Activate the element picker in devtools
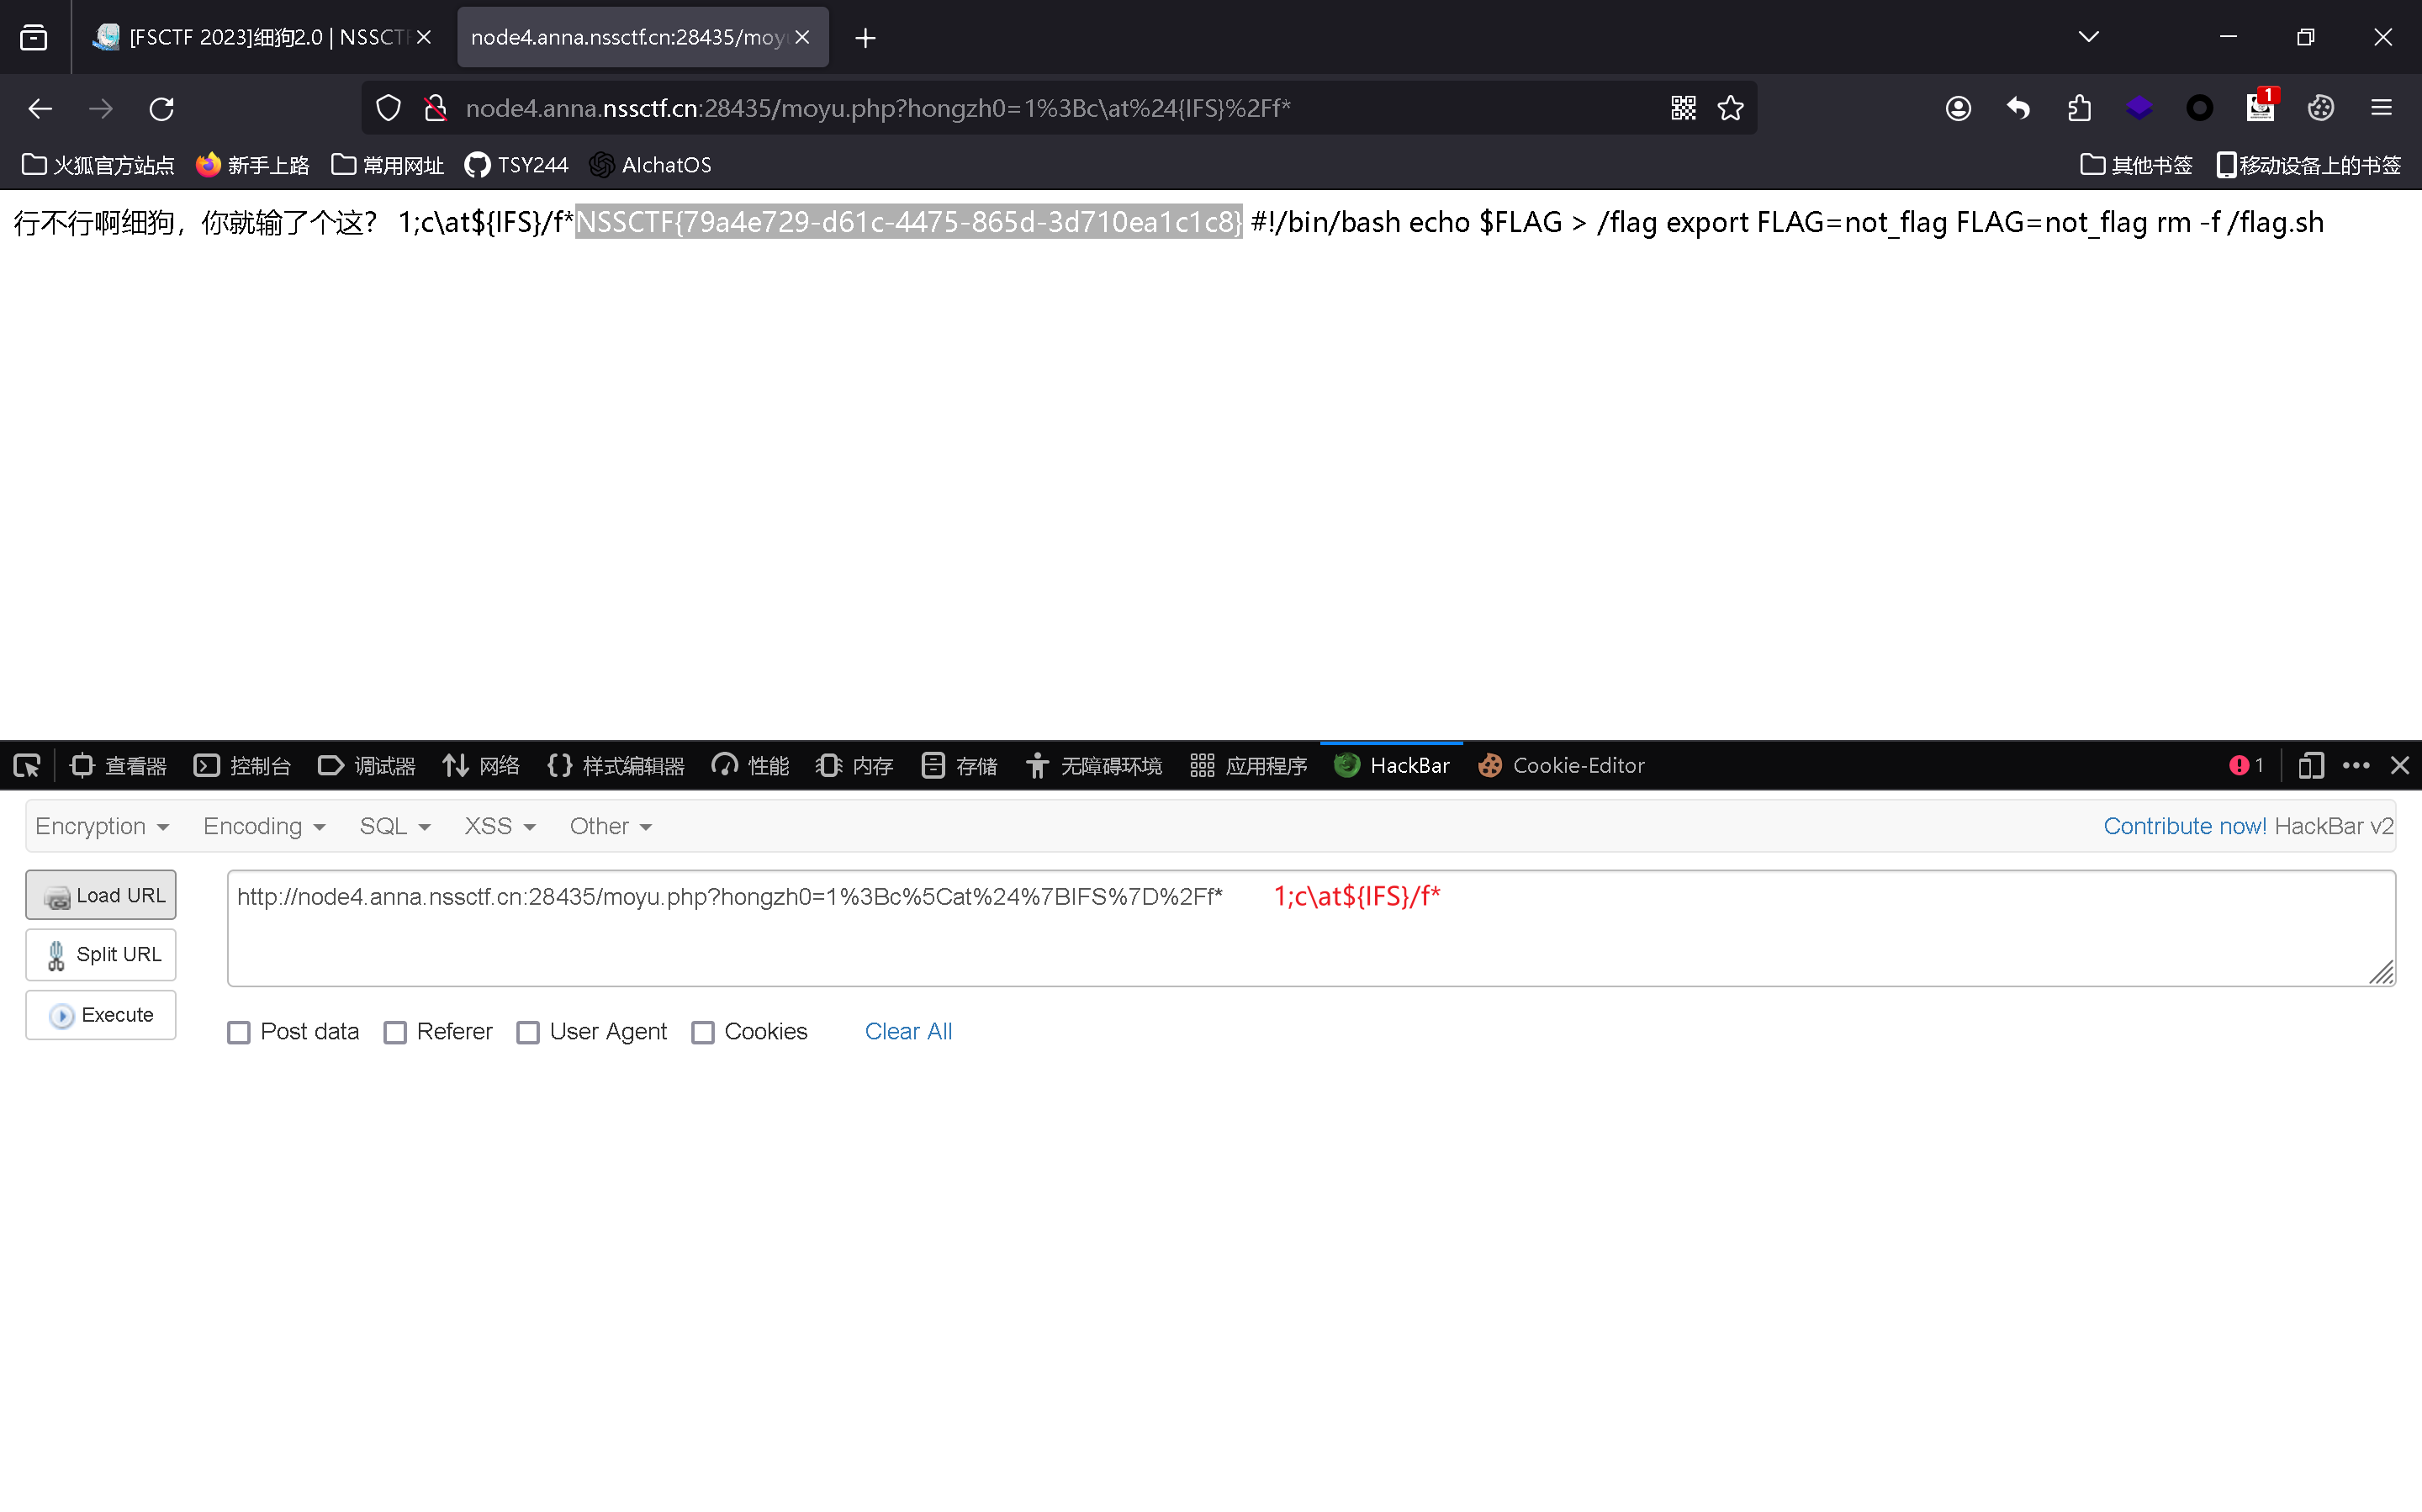Image resolution: width=2422 pixels, height=1512 pixels. pos(27,766)
